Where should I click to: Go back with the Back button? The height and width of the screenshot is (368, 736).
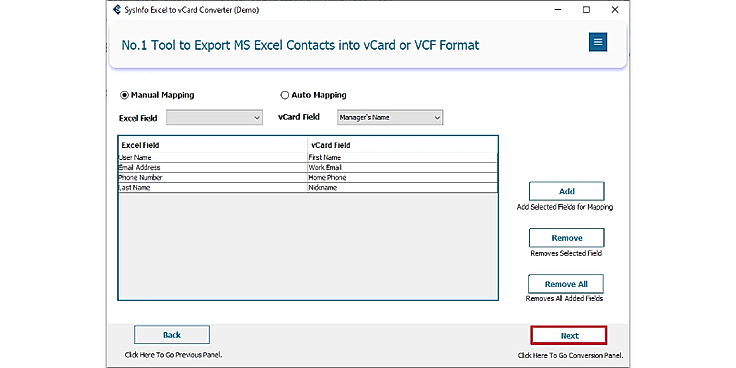click(172, 335)
